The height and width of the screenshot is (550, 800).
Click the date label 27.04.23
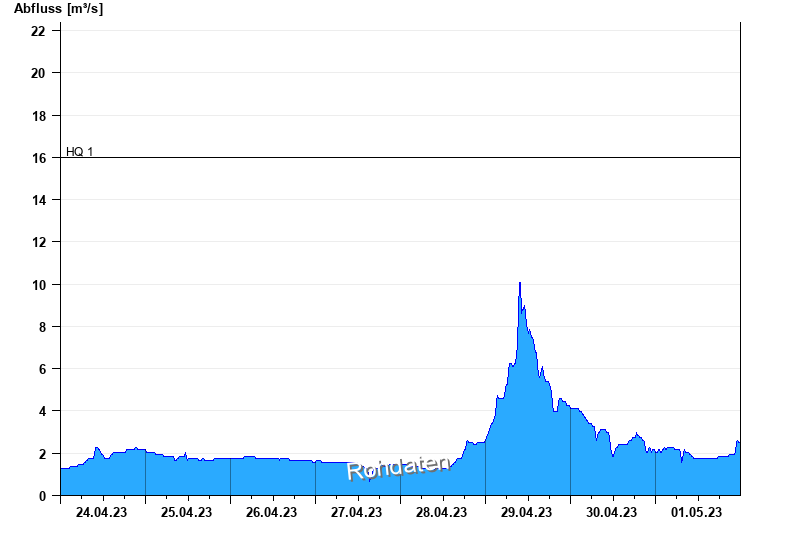click(356, 512)
